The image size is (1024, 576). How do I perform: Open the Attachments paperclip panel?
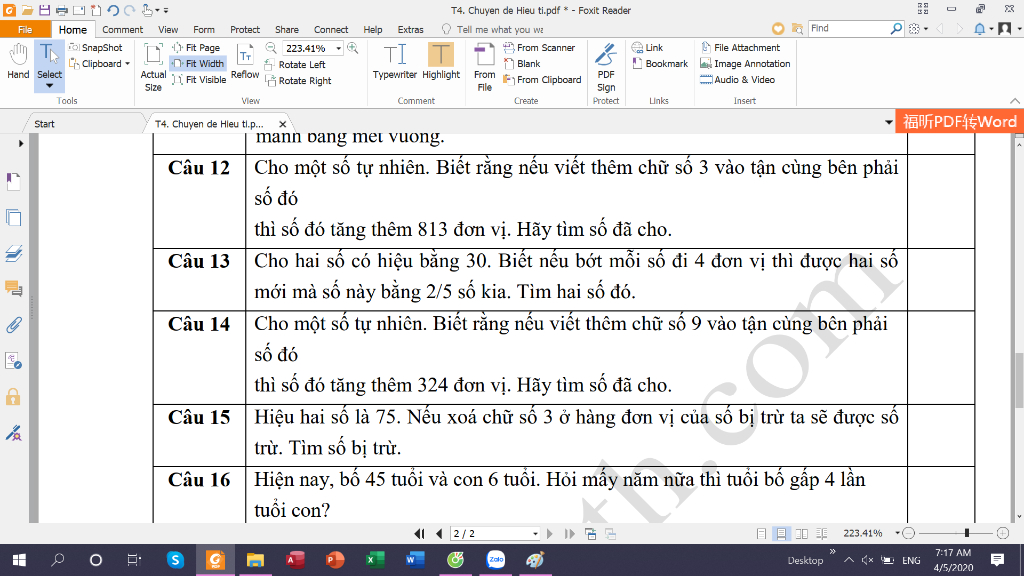(14, 325)
